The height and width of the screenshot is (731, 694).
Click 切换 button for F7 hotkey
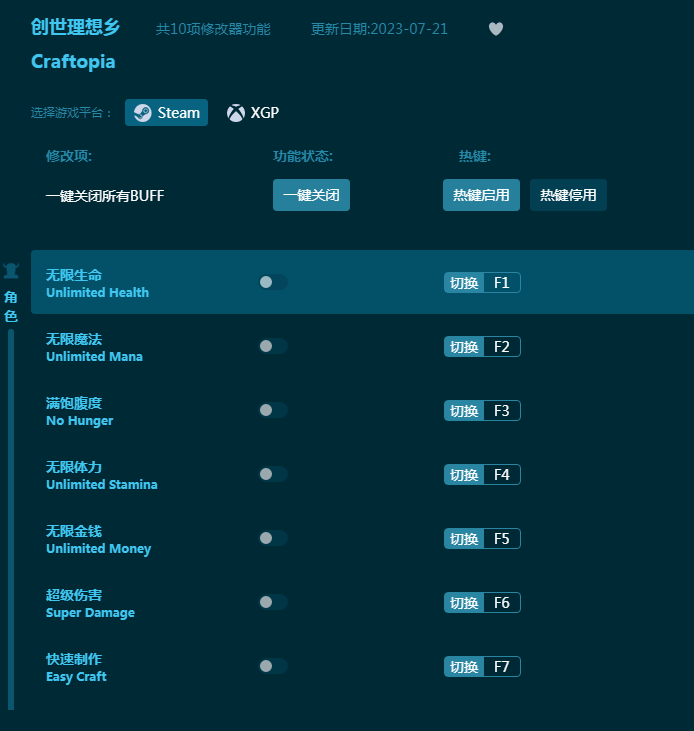point(464,667)
